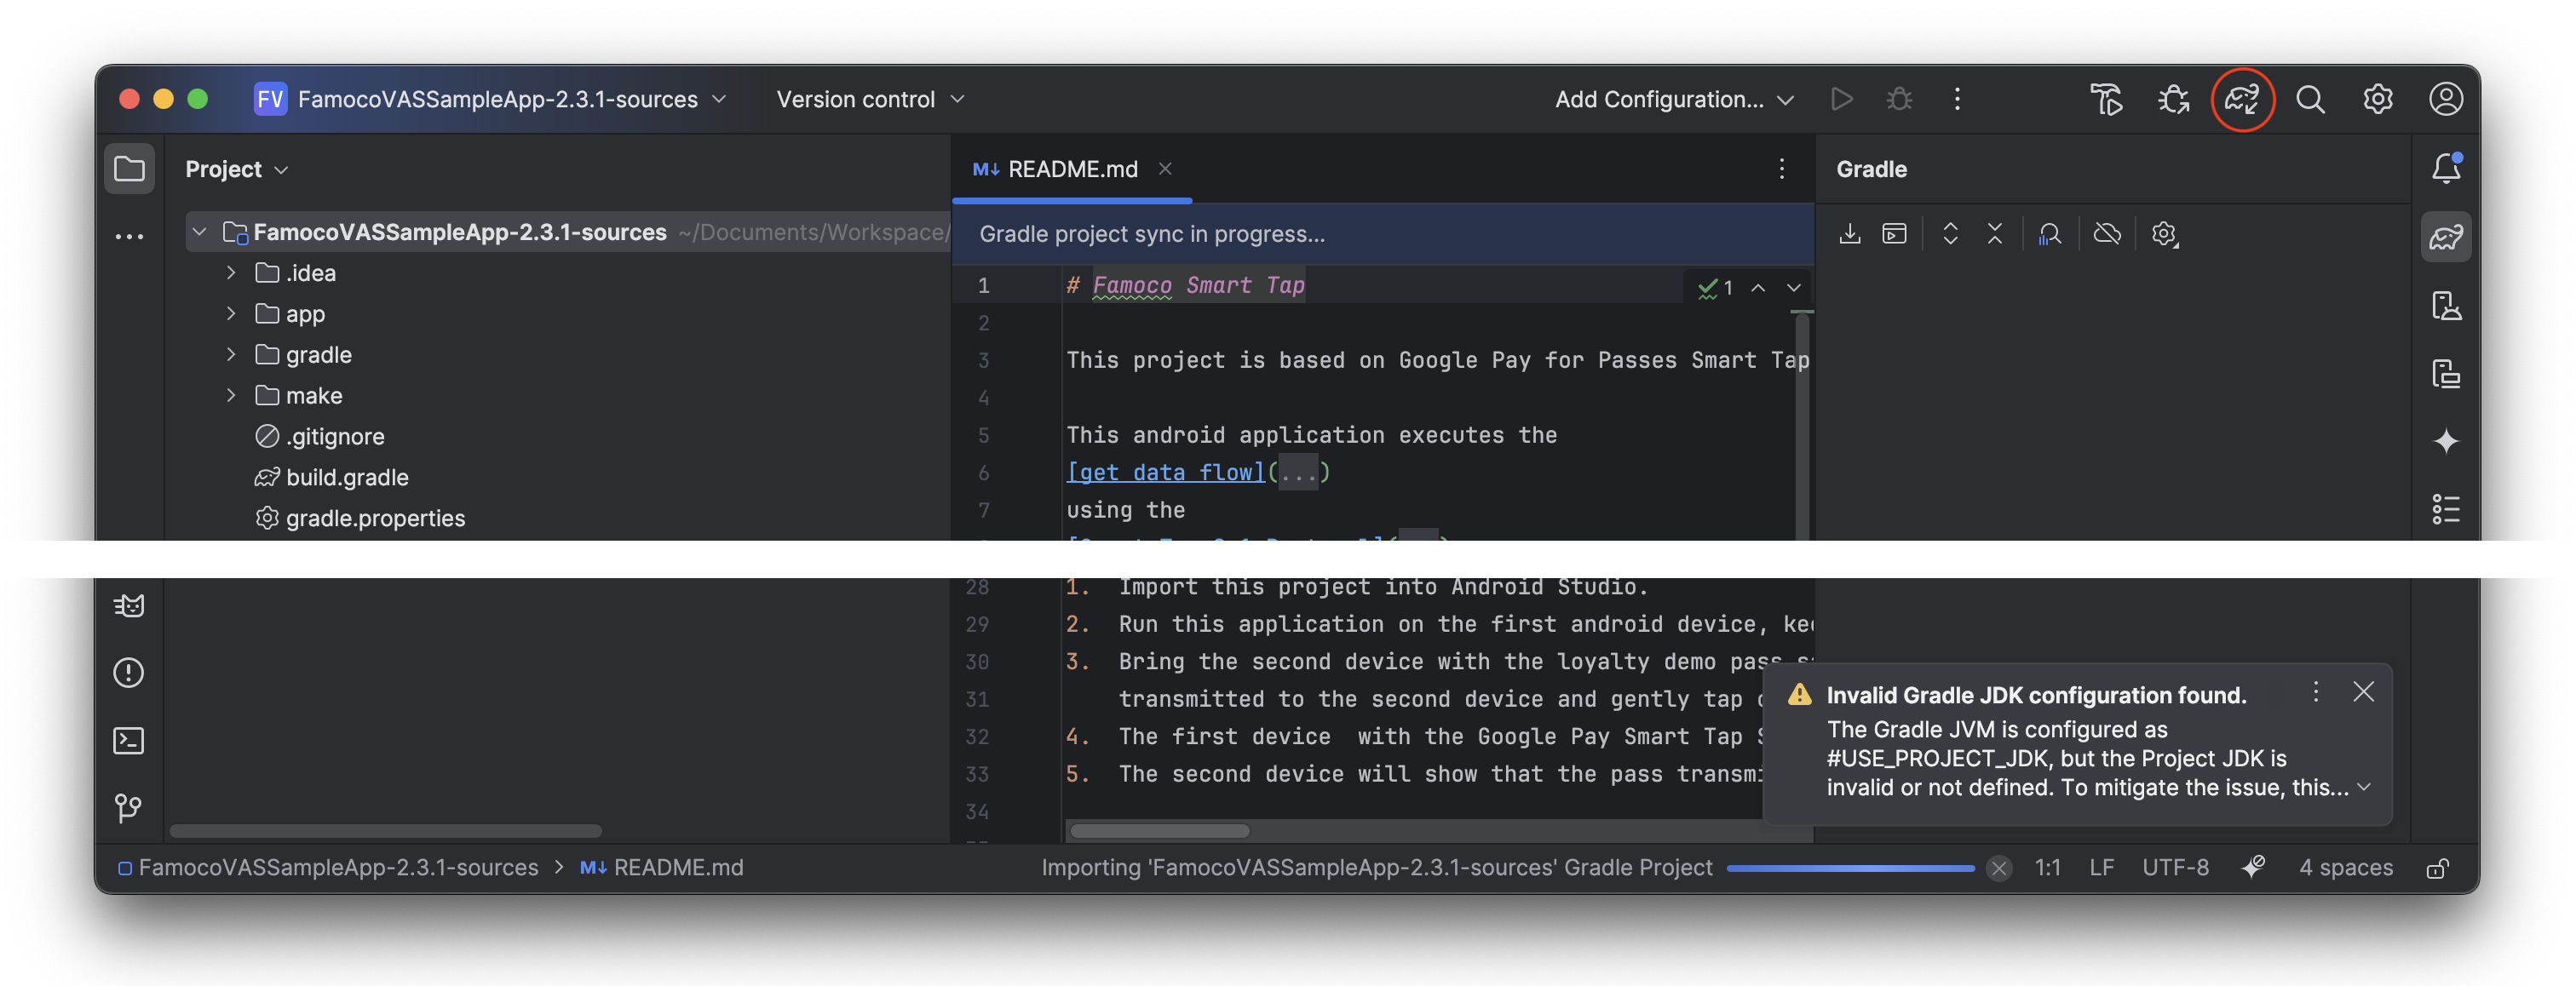Toggle the Gradle tool window
The height and width of the screenshot is (986, 2576).
tap(2447, 236)
